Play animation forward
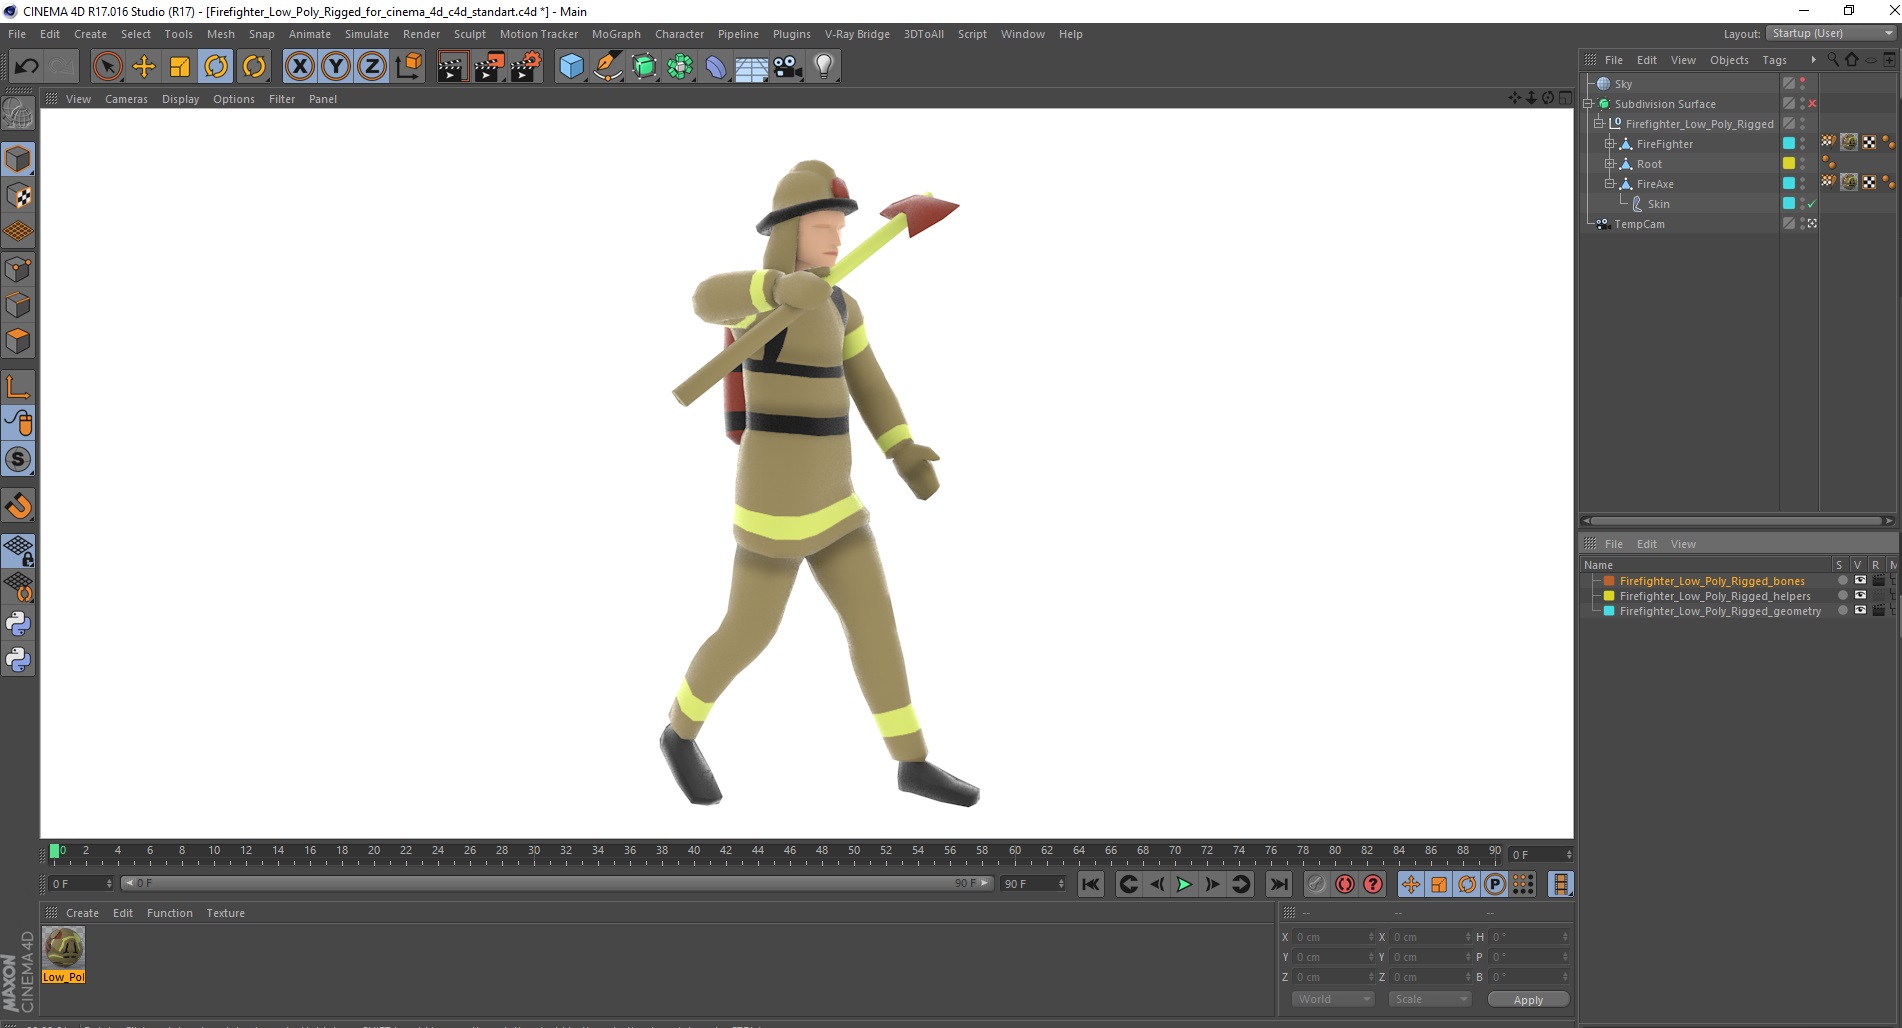The width and height of the screenshot is (1902, 1028). click(1184, 884)
